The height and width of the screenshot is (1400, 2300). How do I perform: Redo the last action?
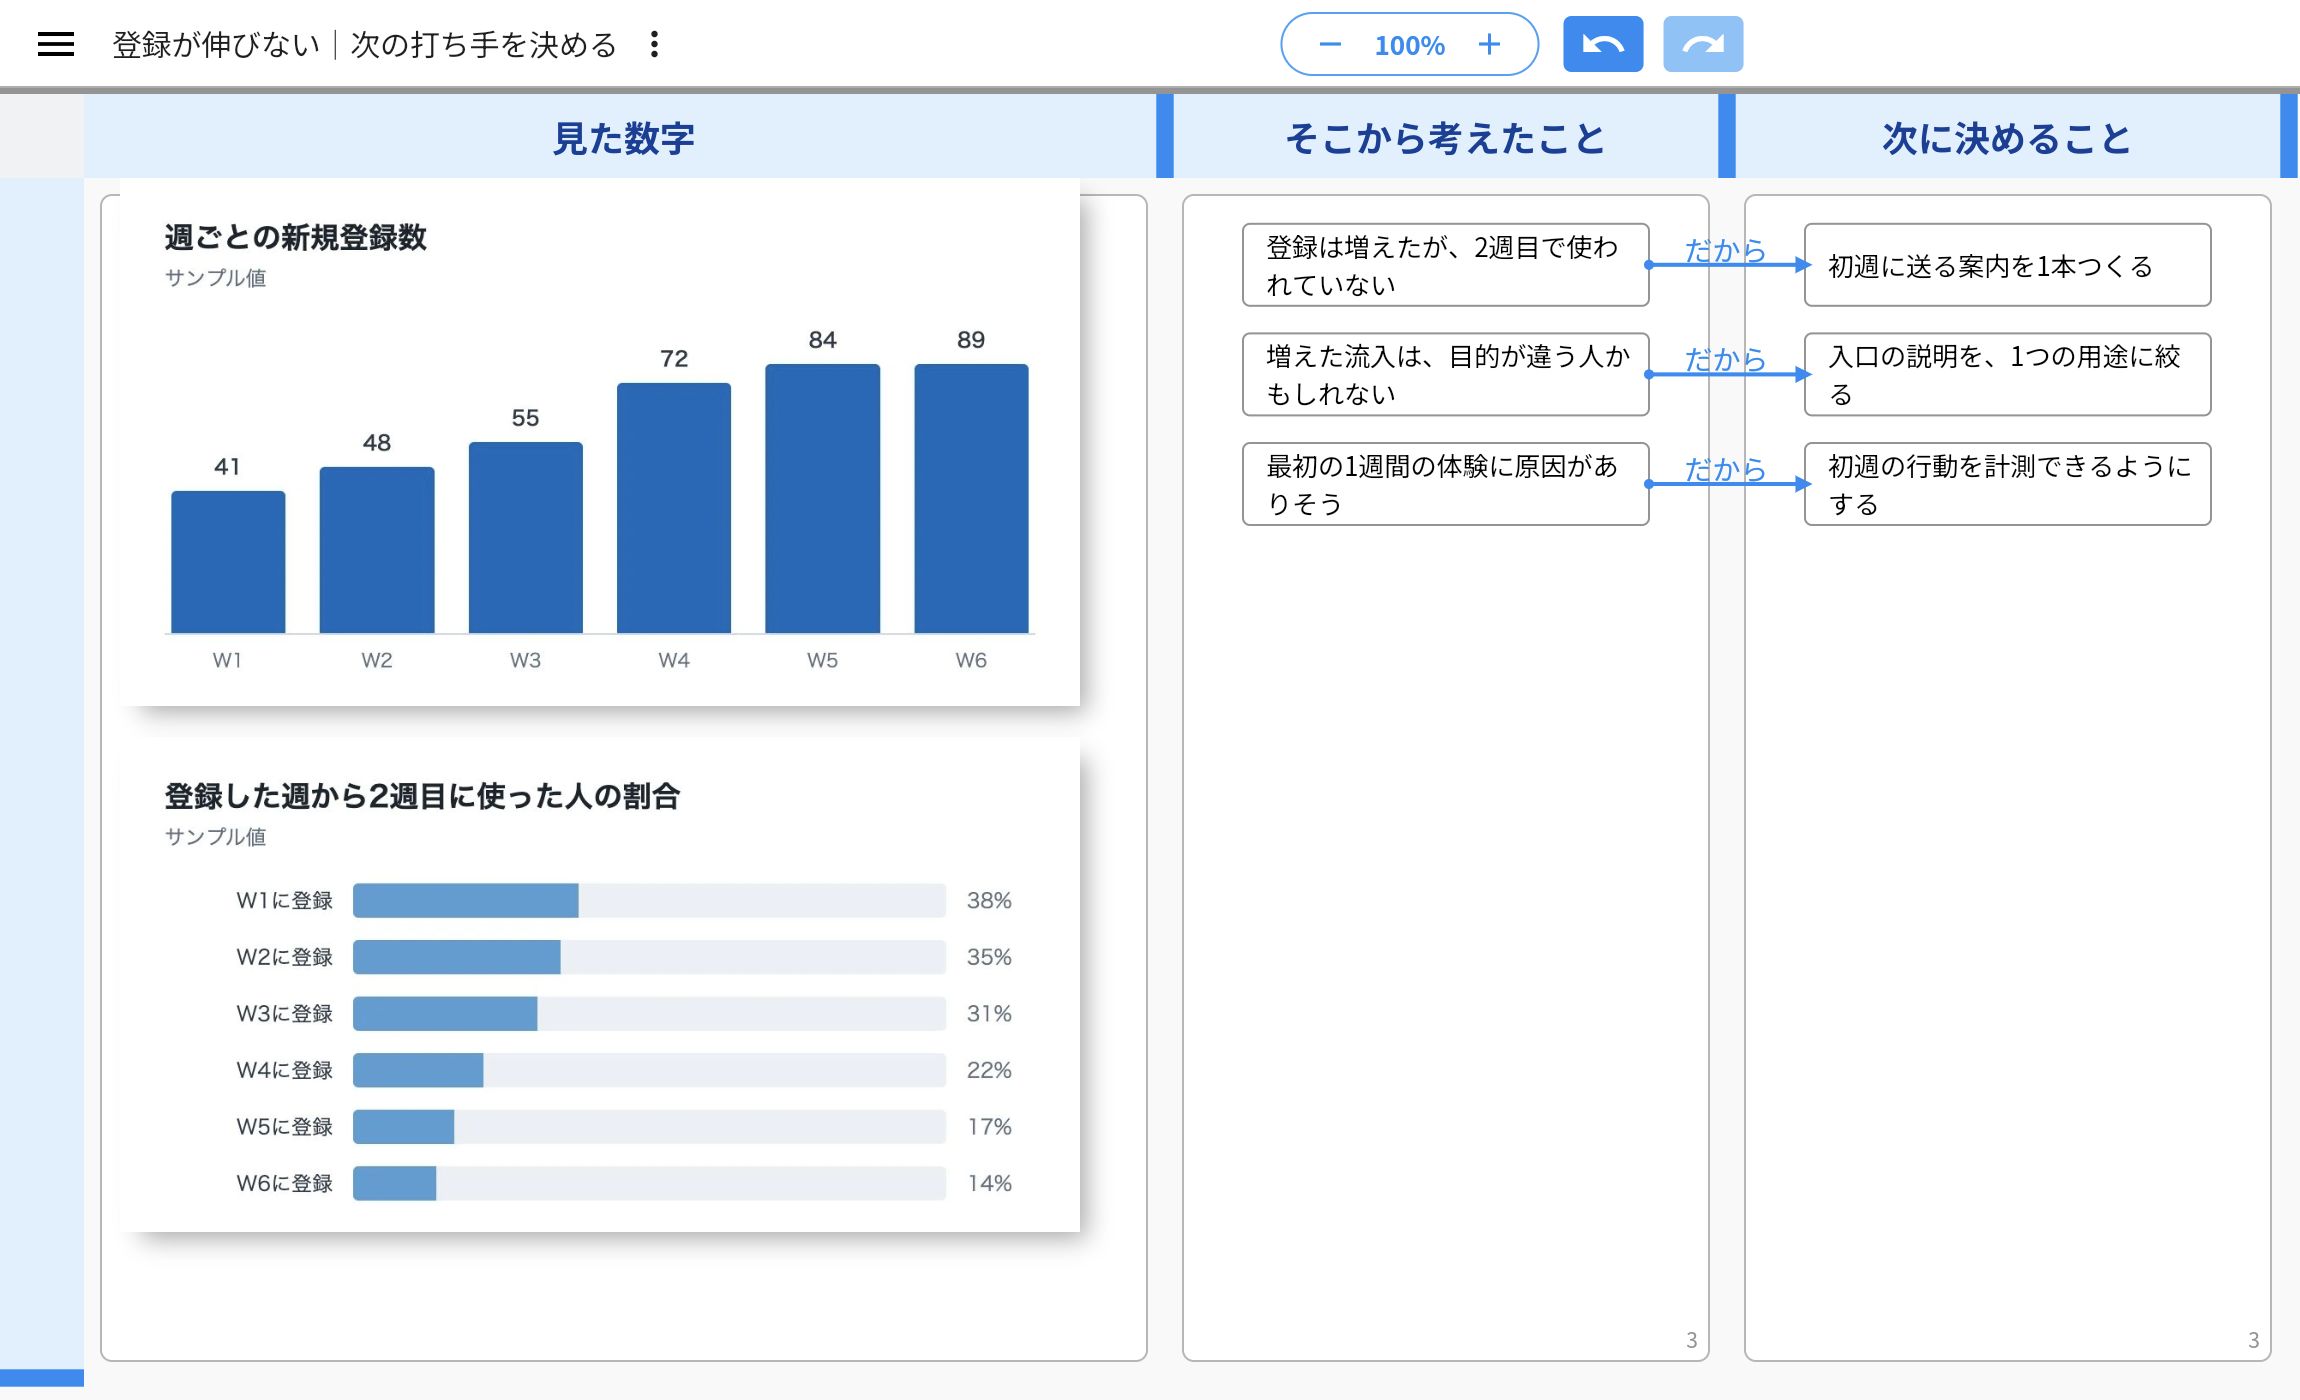pyautogui.click(x=1703, y=44)
